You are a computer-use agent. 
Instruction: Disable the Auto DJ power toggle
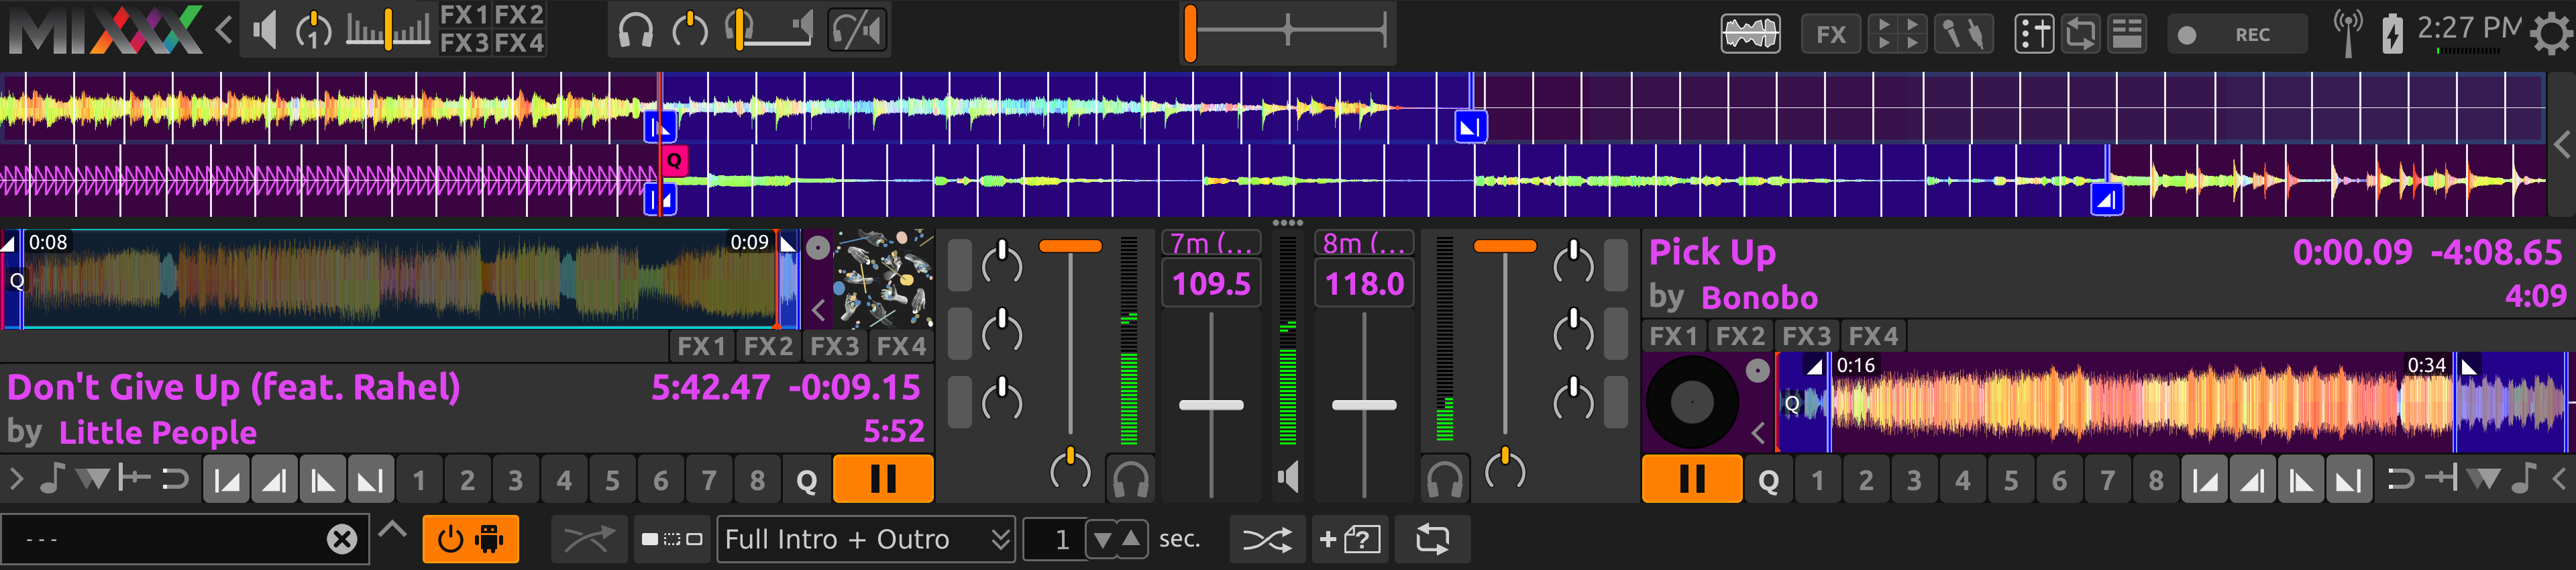[x=470, y=540]
